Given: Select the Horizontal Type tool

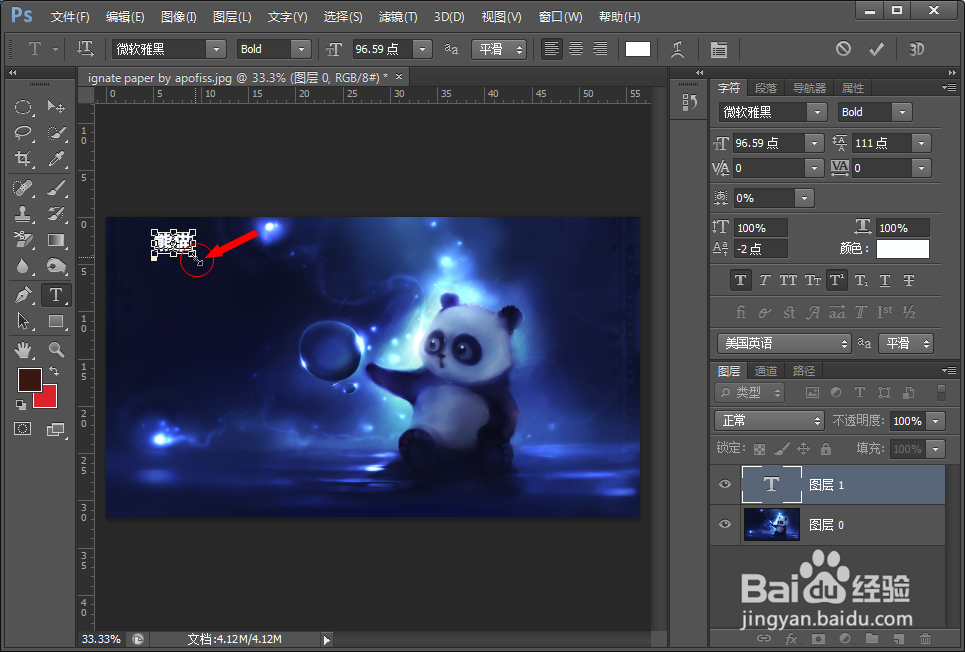Looking at the screenshot, I should click(x=56, y=295).
